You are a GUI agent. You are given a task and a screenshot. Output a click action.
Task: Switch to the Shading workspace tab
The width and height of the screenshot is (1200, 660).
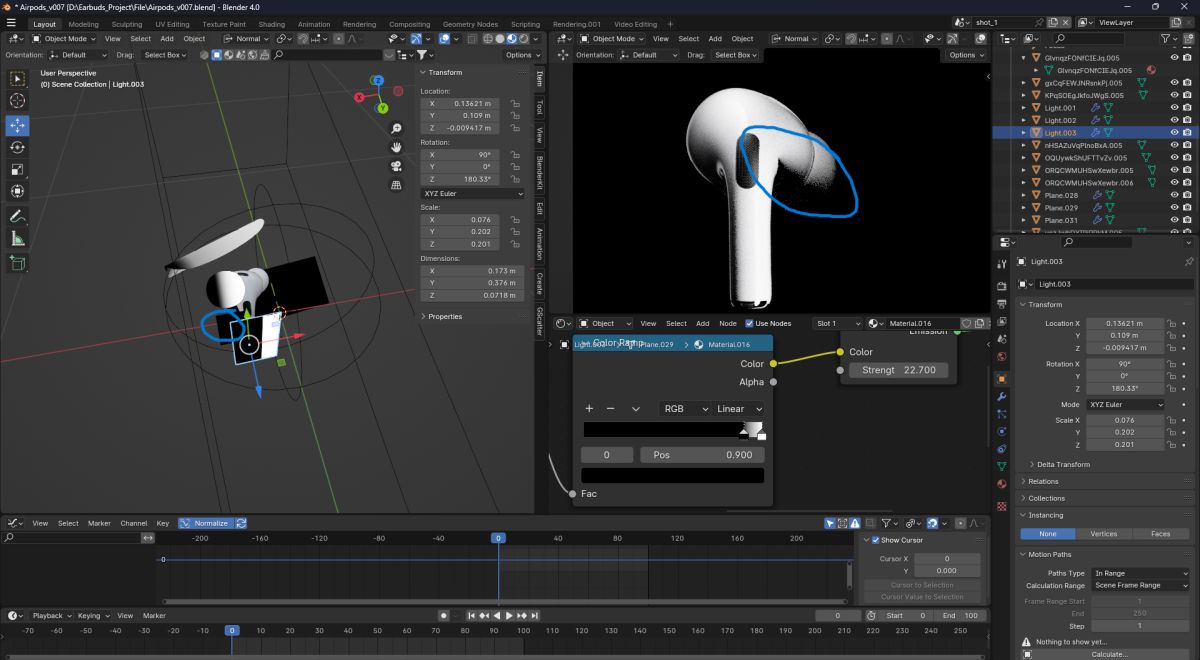coord(271,24)
